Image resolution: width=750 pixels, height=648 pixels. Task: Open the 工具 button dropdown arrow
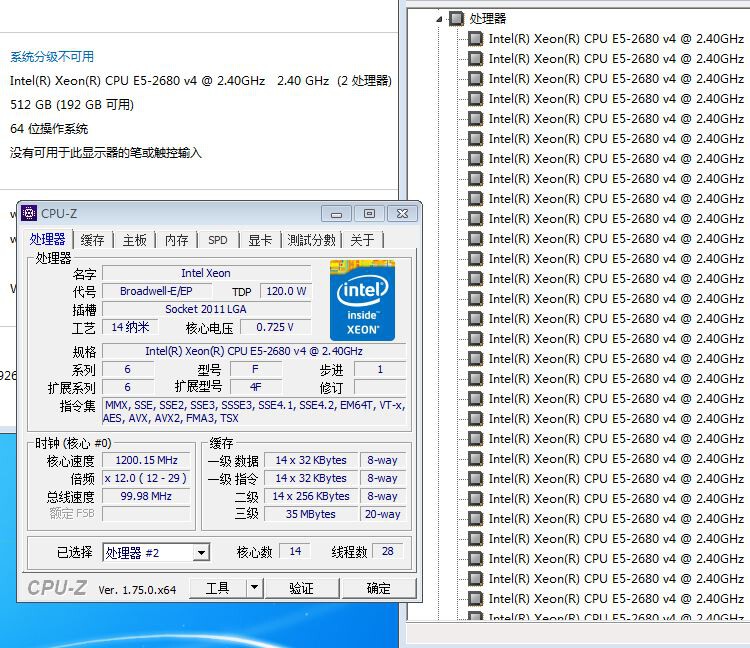click(x=254, y=587)
